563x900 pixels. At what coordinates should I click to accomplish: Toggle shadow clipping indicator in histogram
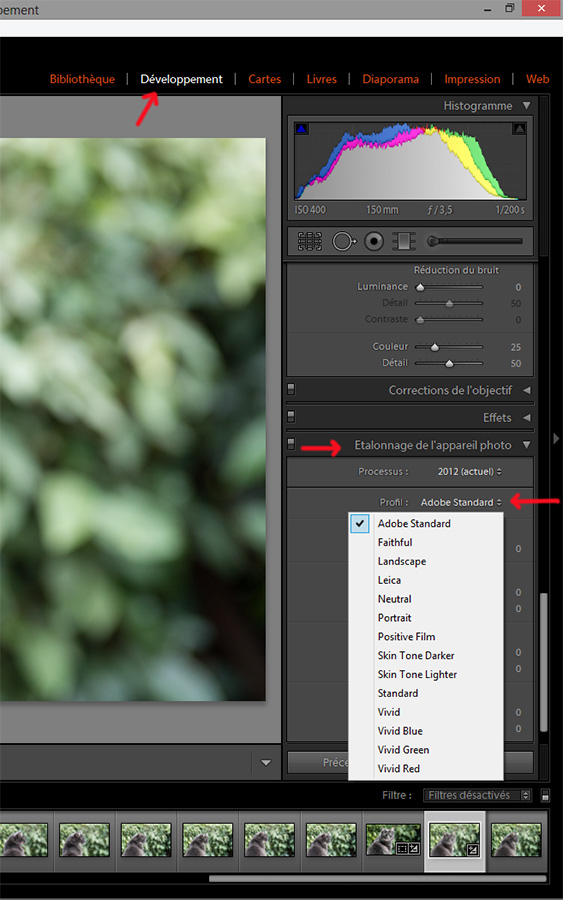point(301,129)
